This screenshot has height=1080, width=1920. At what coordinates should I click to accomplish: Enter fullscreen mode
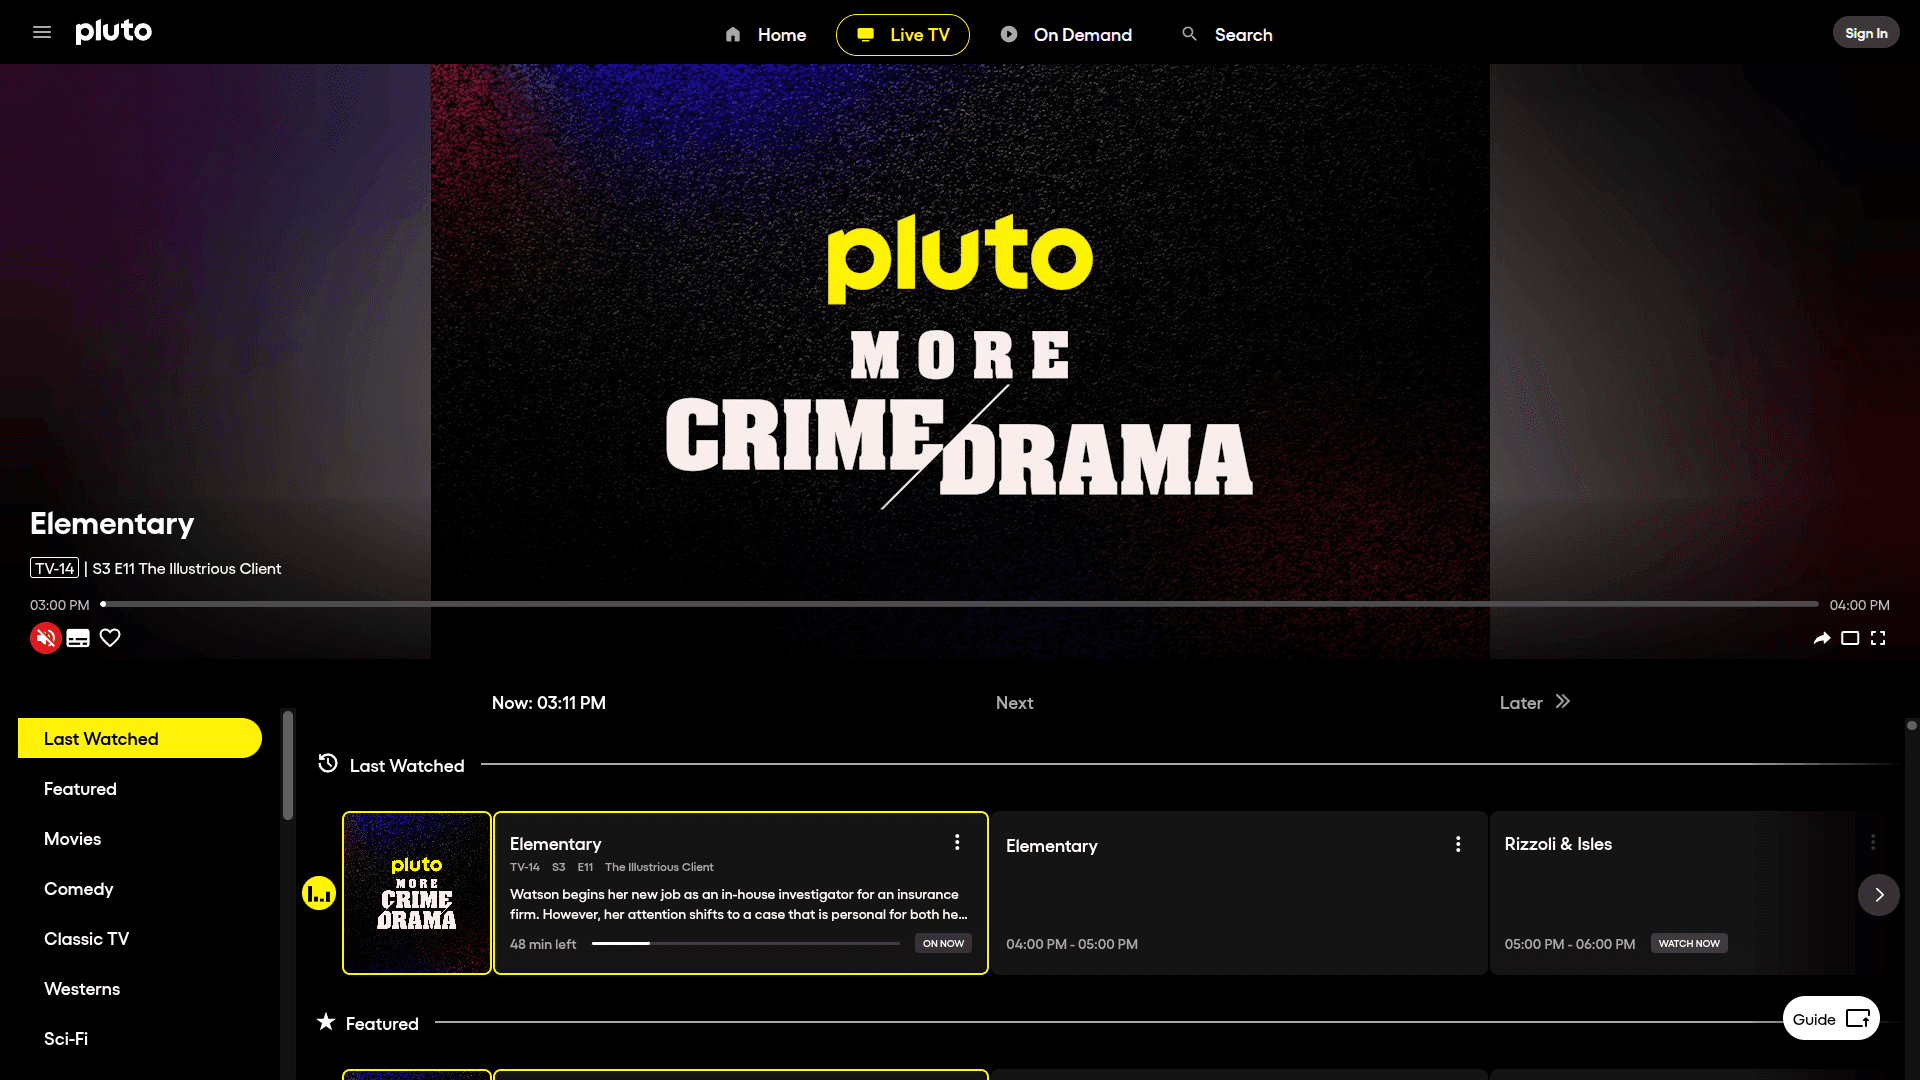(x=1878, y=638)
